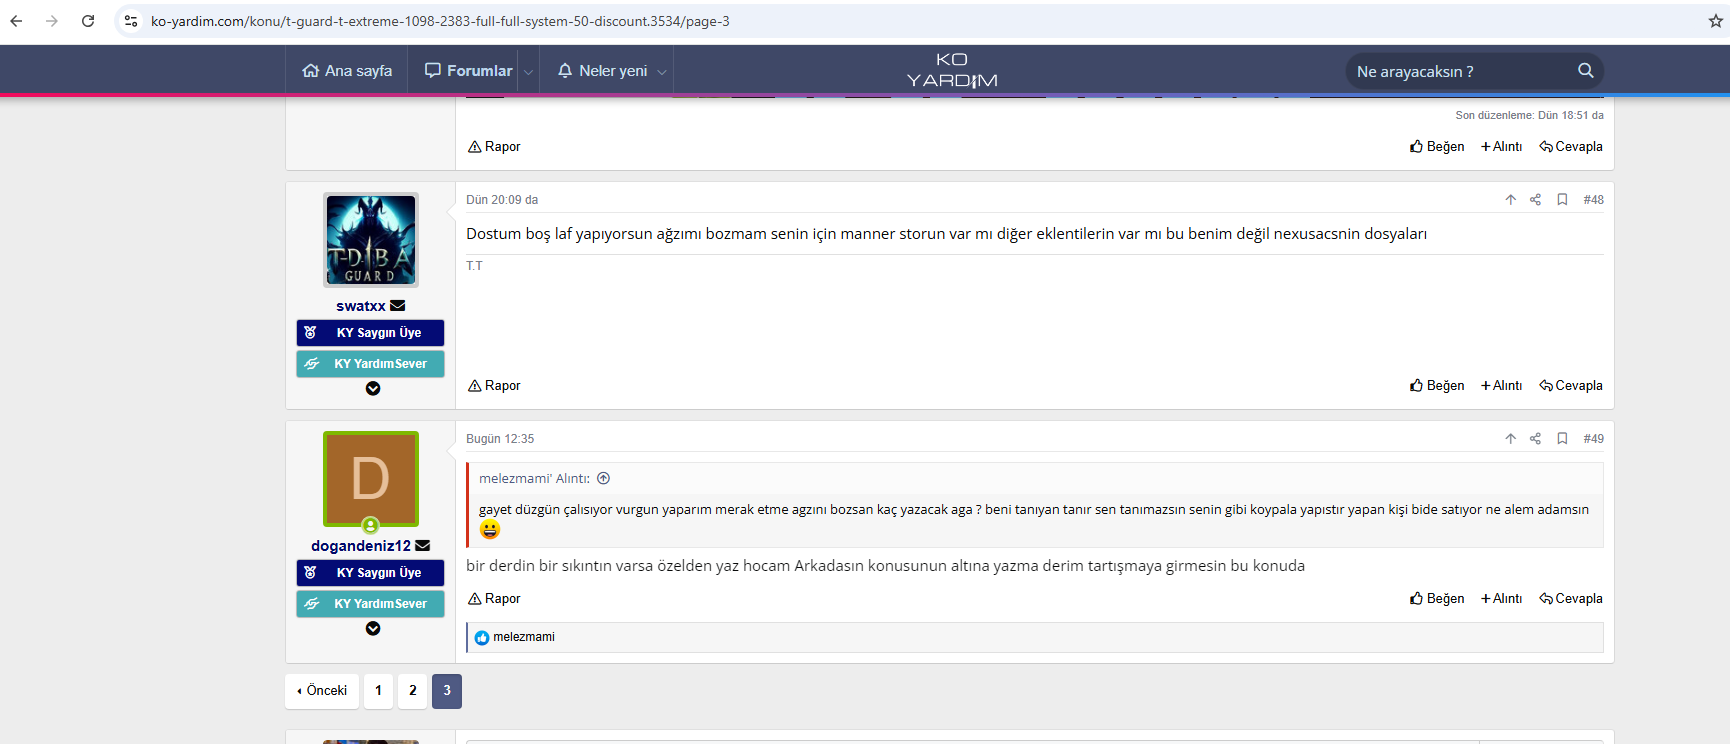Viewport: 1730px width, 744px height.
Task: Click swatxx's KY YardımSever badge
Action: click(x=370, y=364)
